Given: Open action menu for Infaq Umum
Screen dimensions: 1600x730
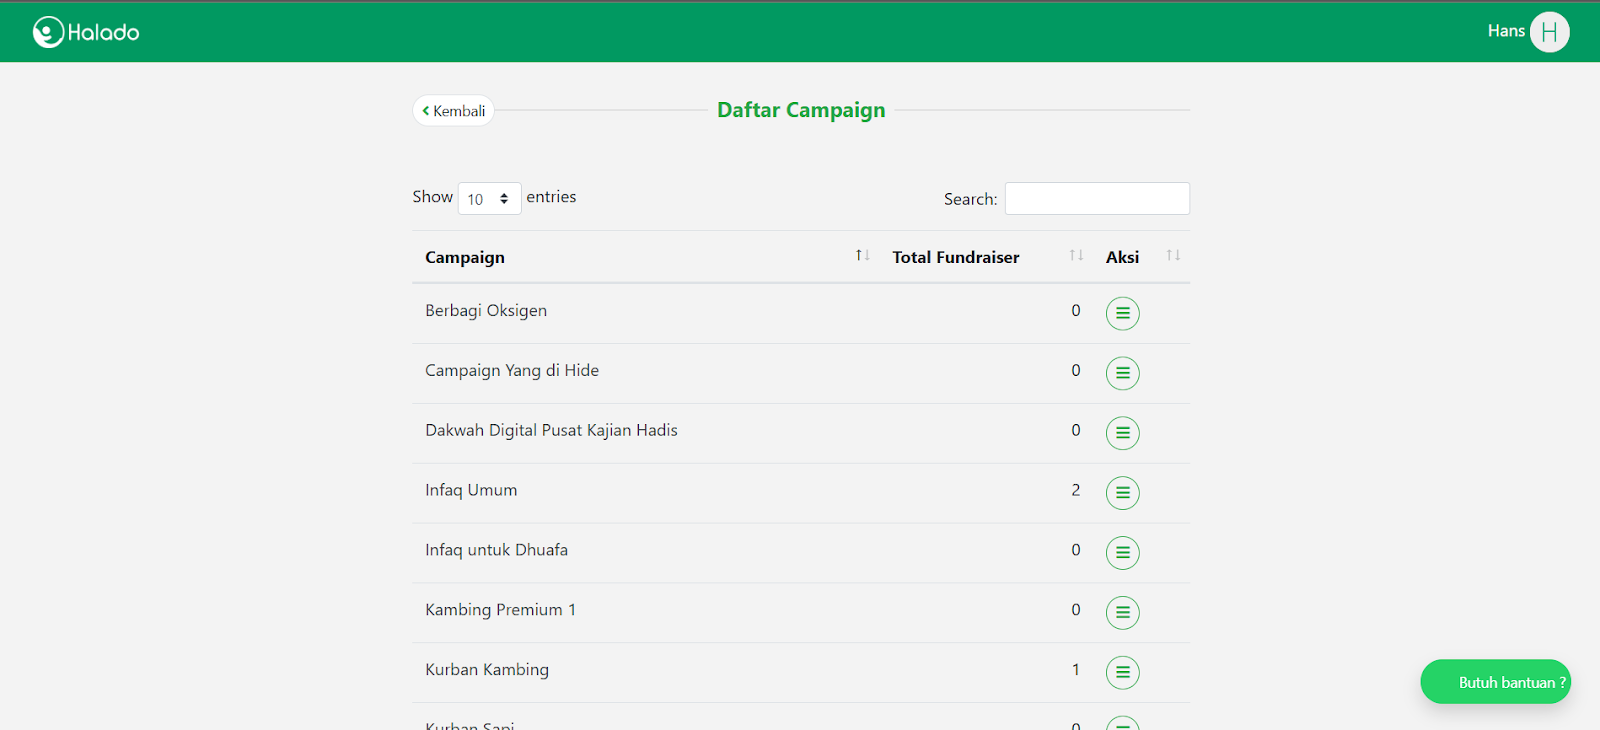Looking at the screenshot, I should [x=1122, y=493].
